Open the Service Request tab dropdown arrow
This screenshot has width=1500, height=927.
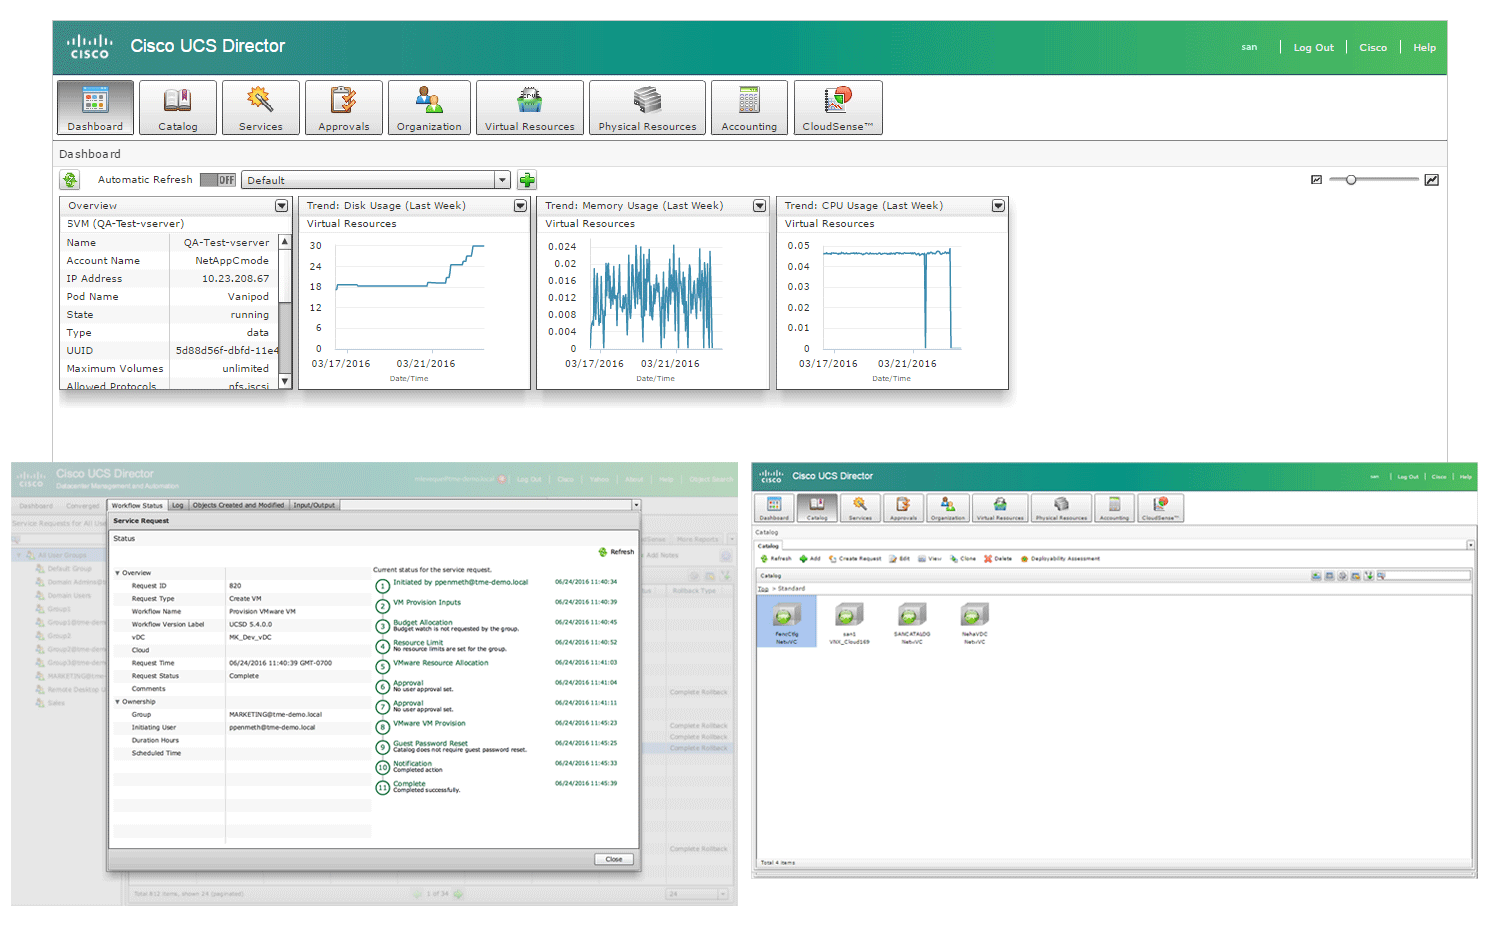coord(635,505)
